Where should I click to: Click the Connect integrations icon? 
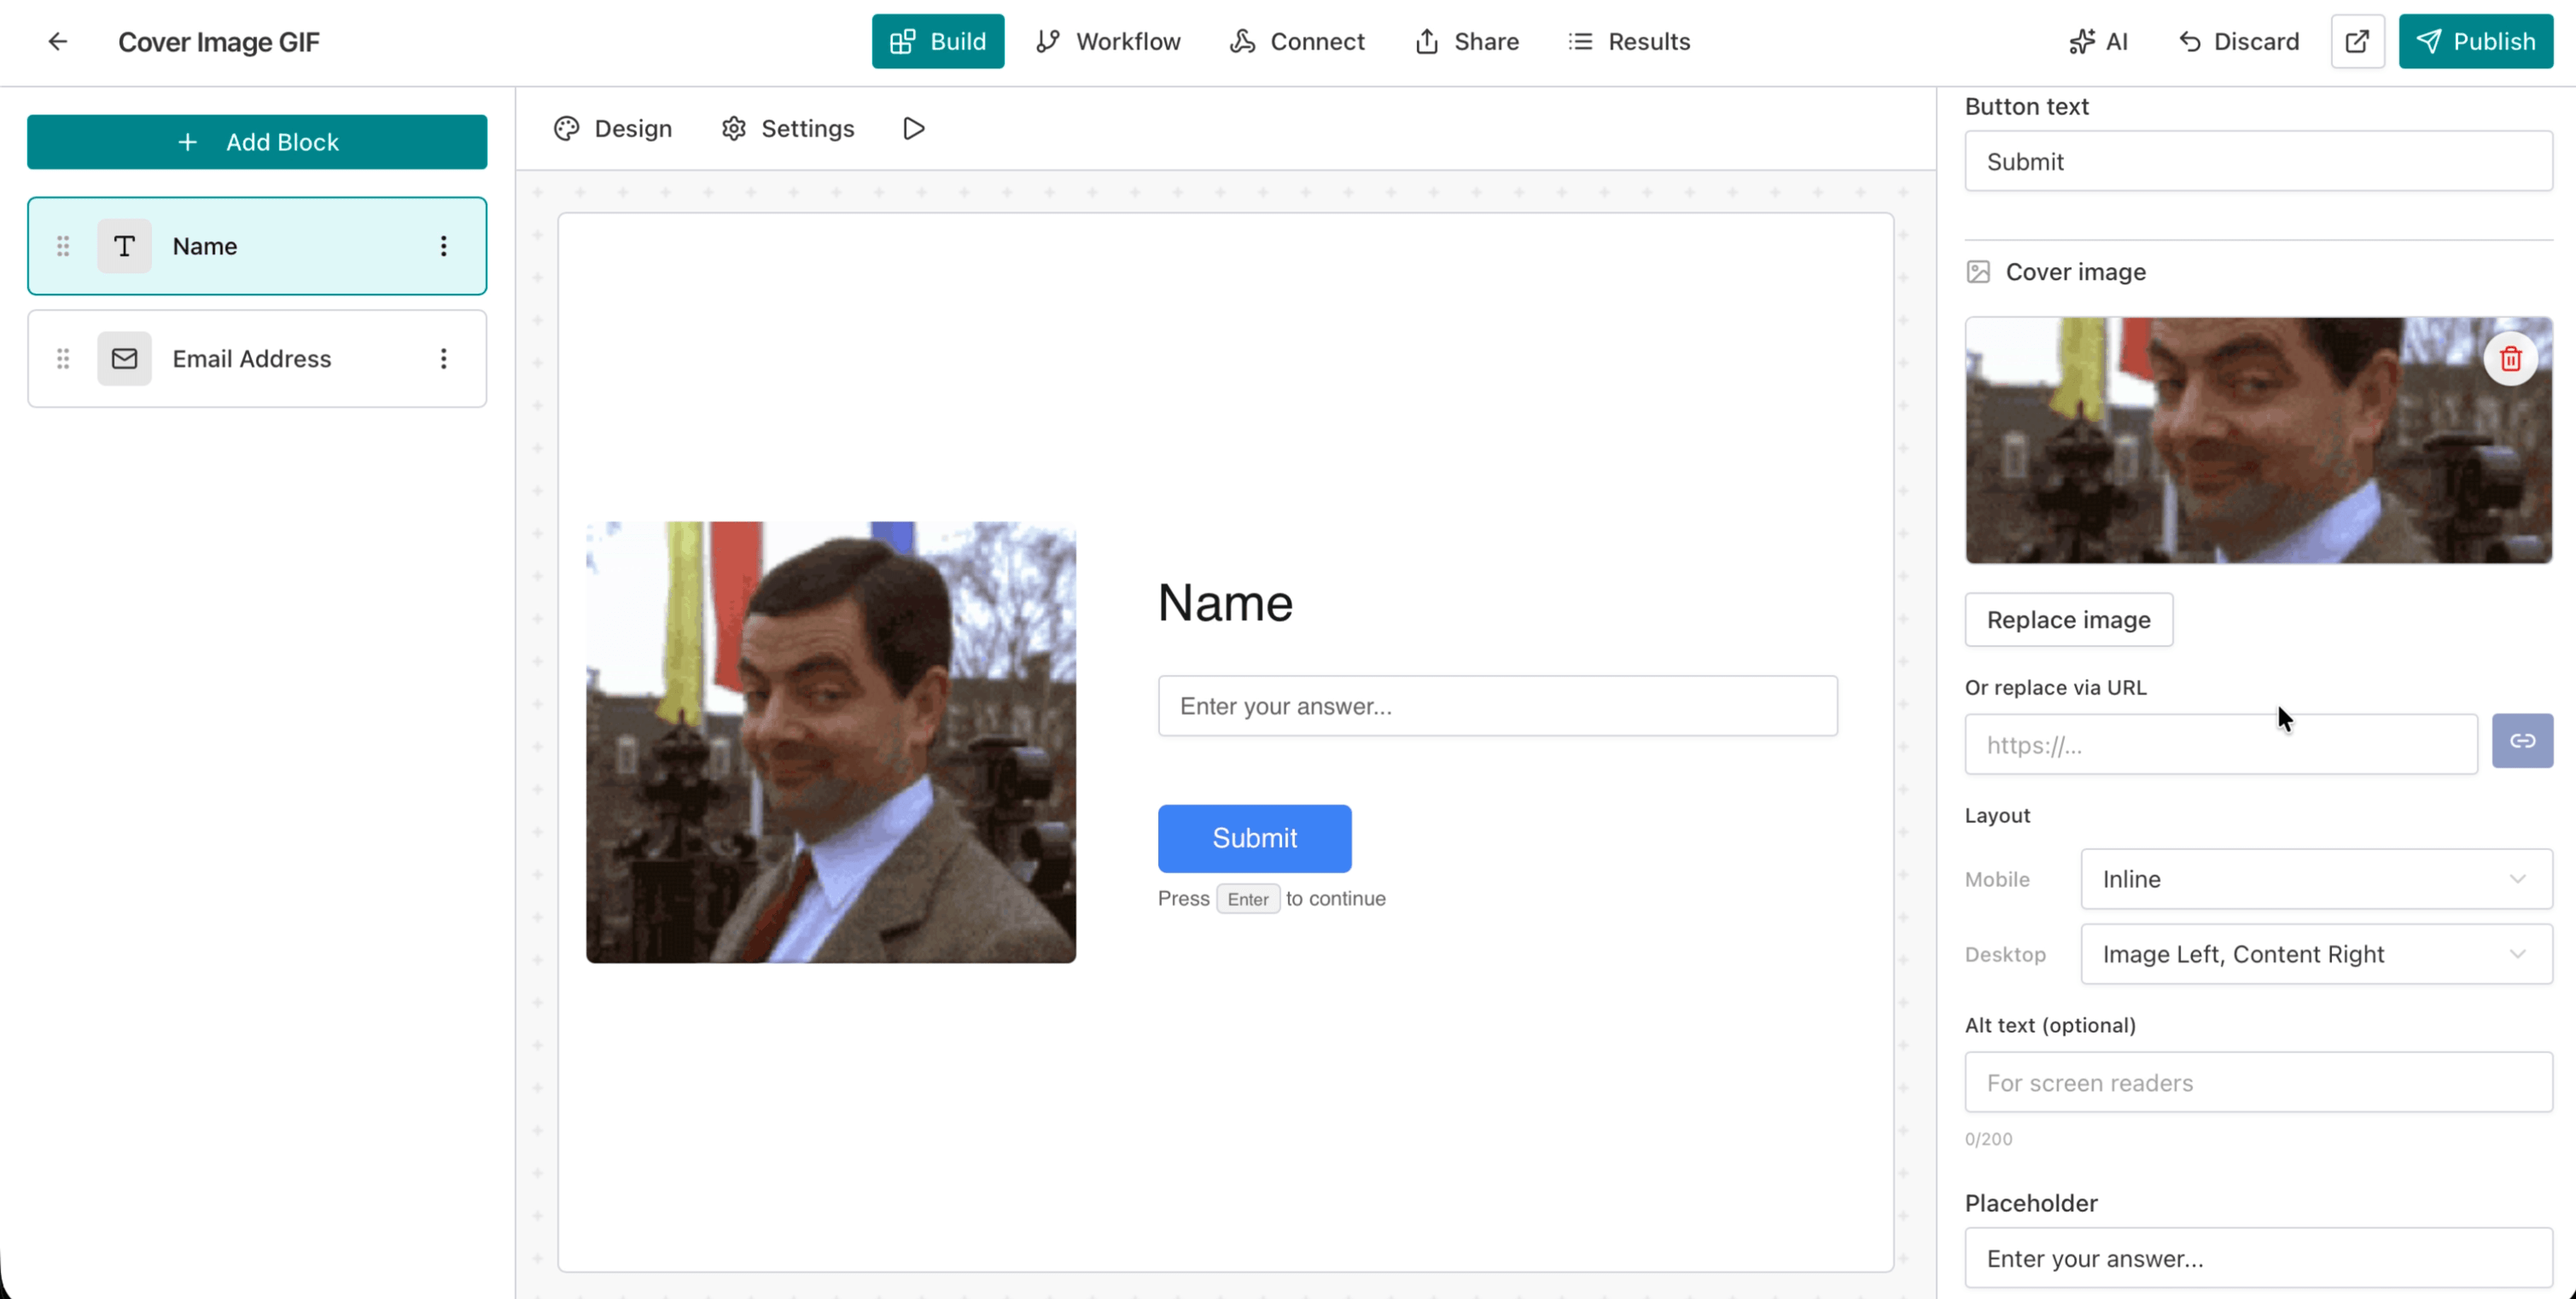click(x=1241, y=41)
